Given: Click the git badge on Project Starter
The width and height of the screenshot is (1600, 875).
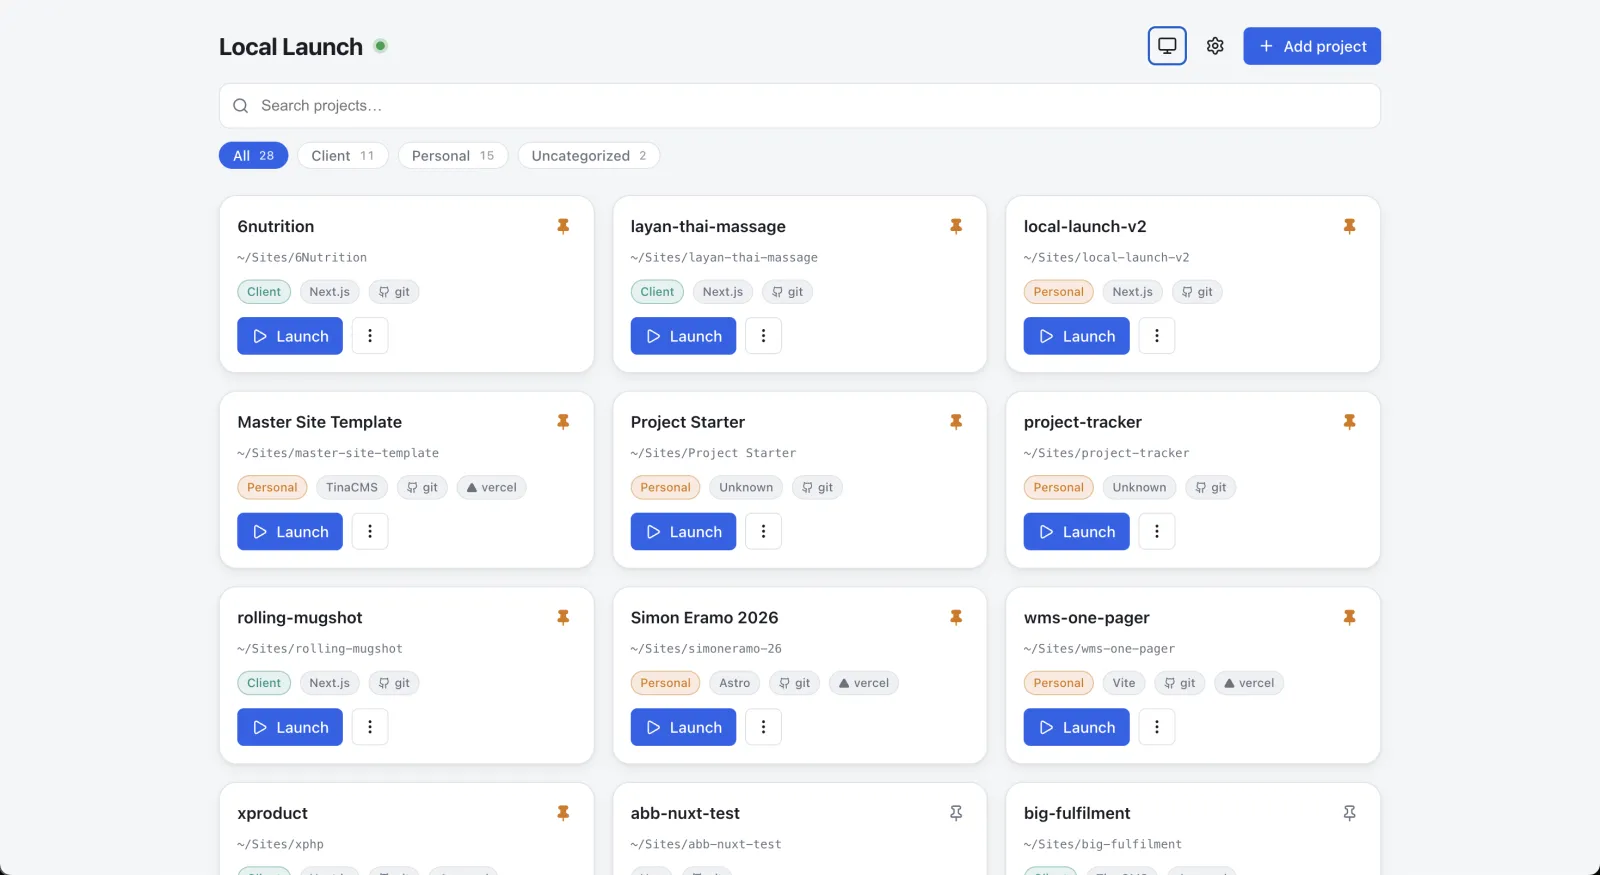Looking at the screenshot, I should [x=817, y=488].
